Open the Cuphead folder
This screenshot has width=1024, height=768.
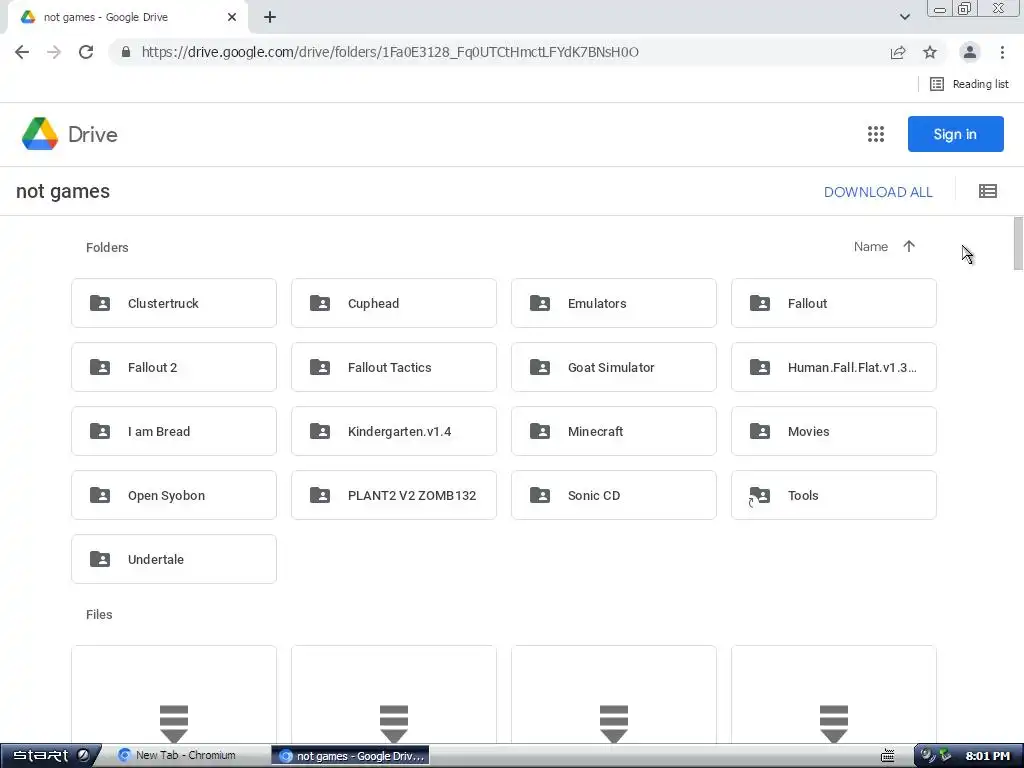click(x=394, y=303)
